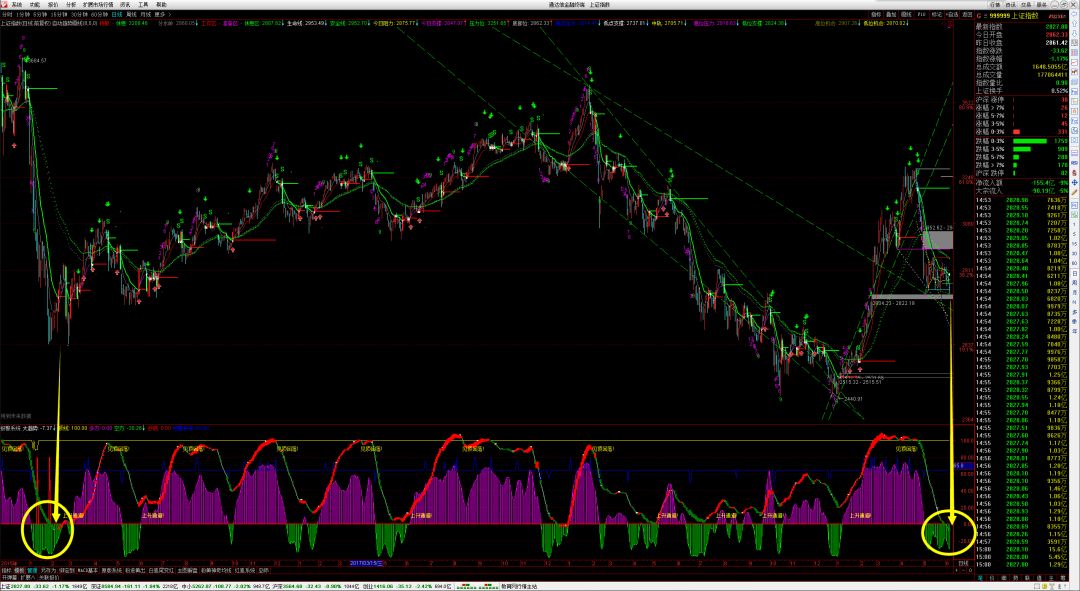The height and width of the screenshot is (591, 1080).
Task: Open F10 company information
Action: (x=922, y=14)
